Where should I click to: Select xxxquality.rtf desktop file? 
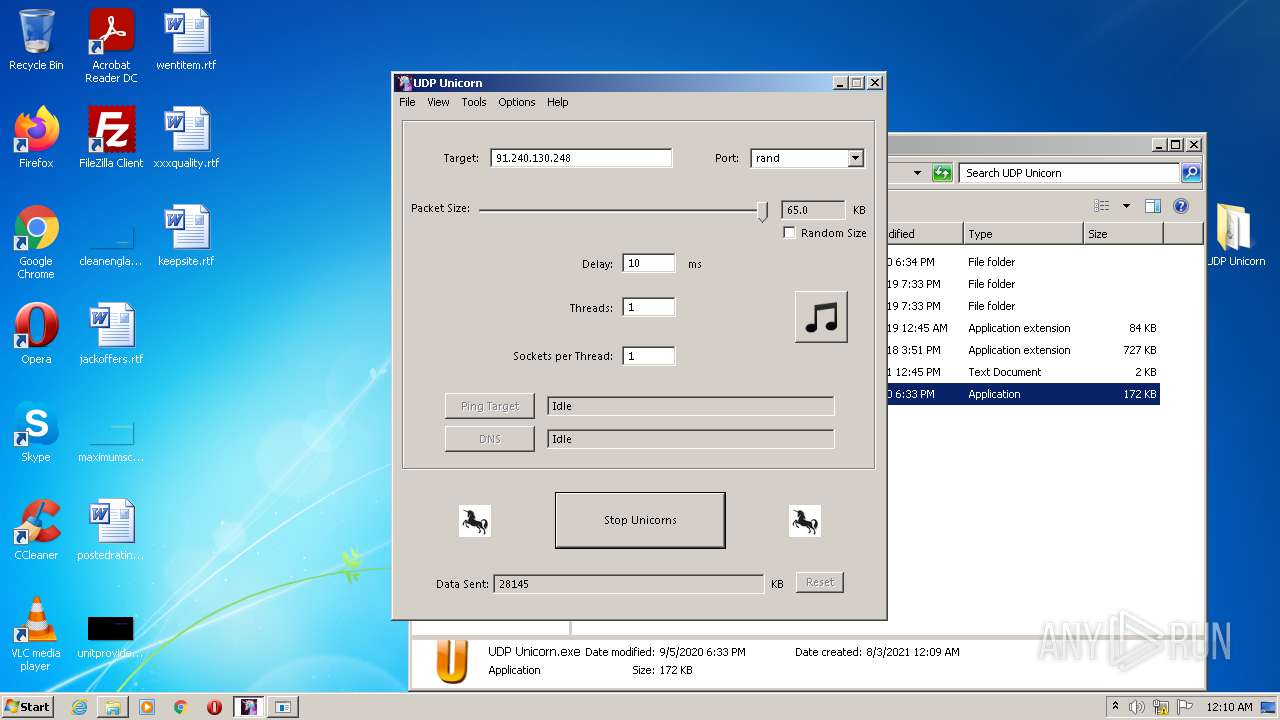186,138
